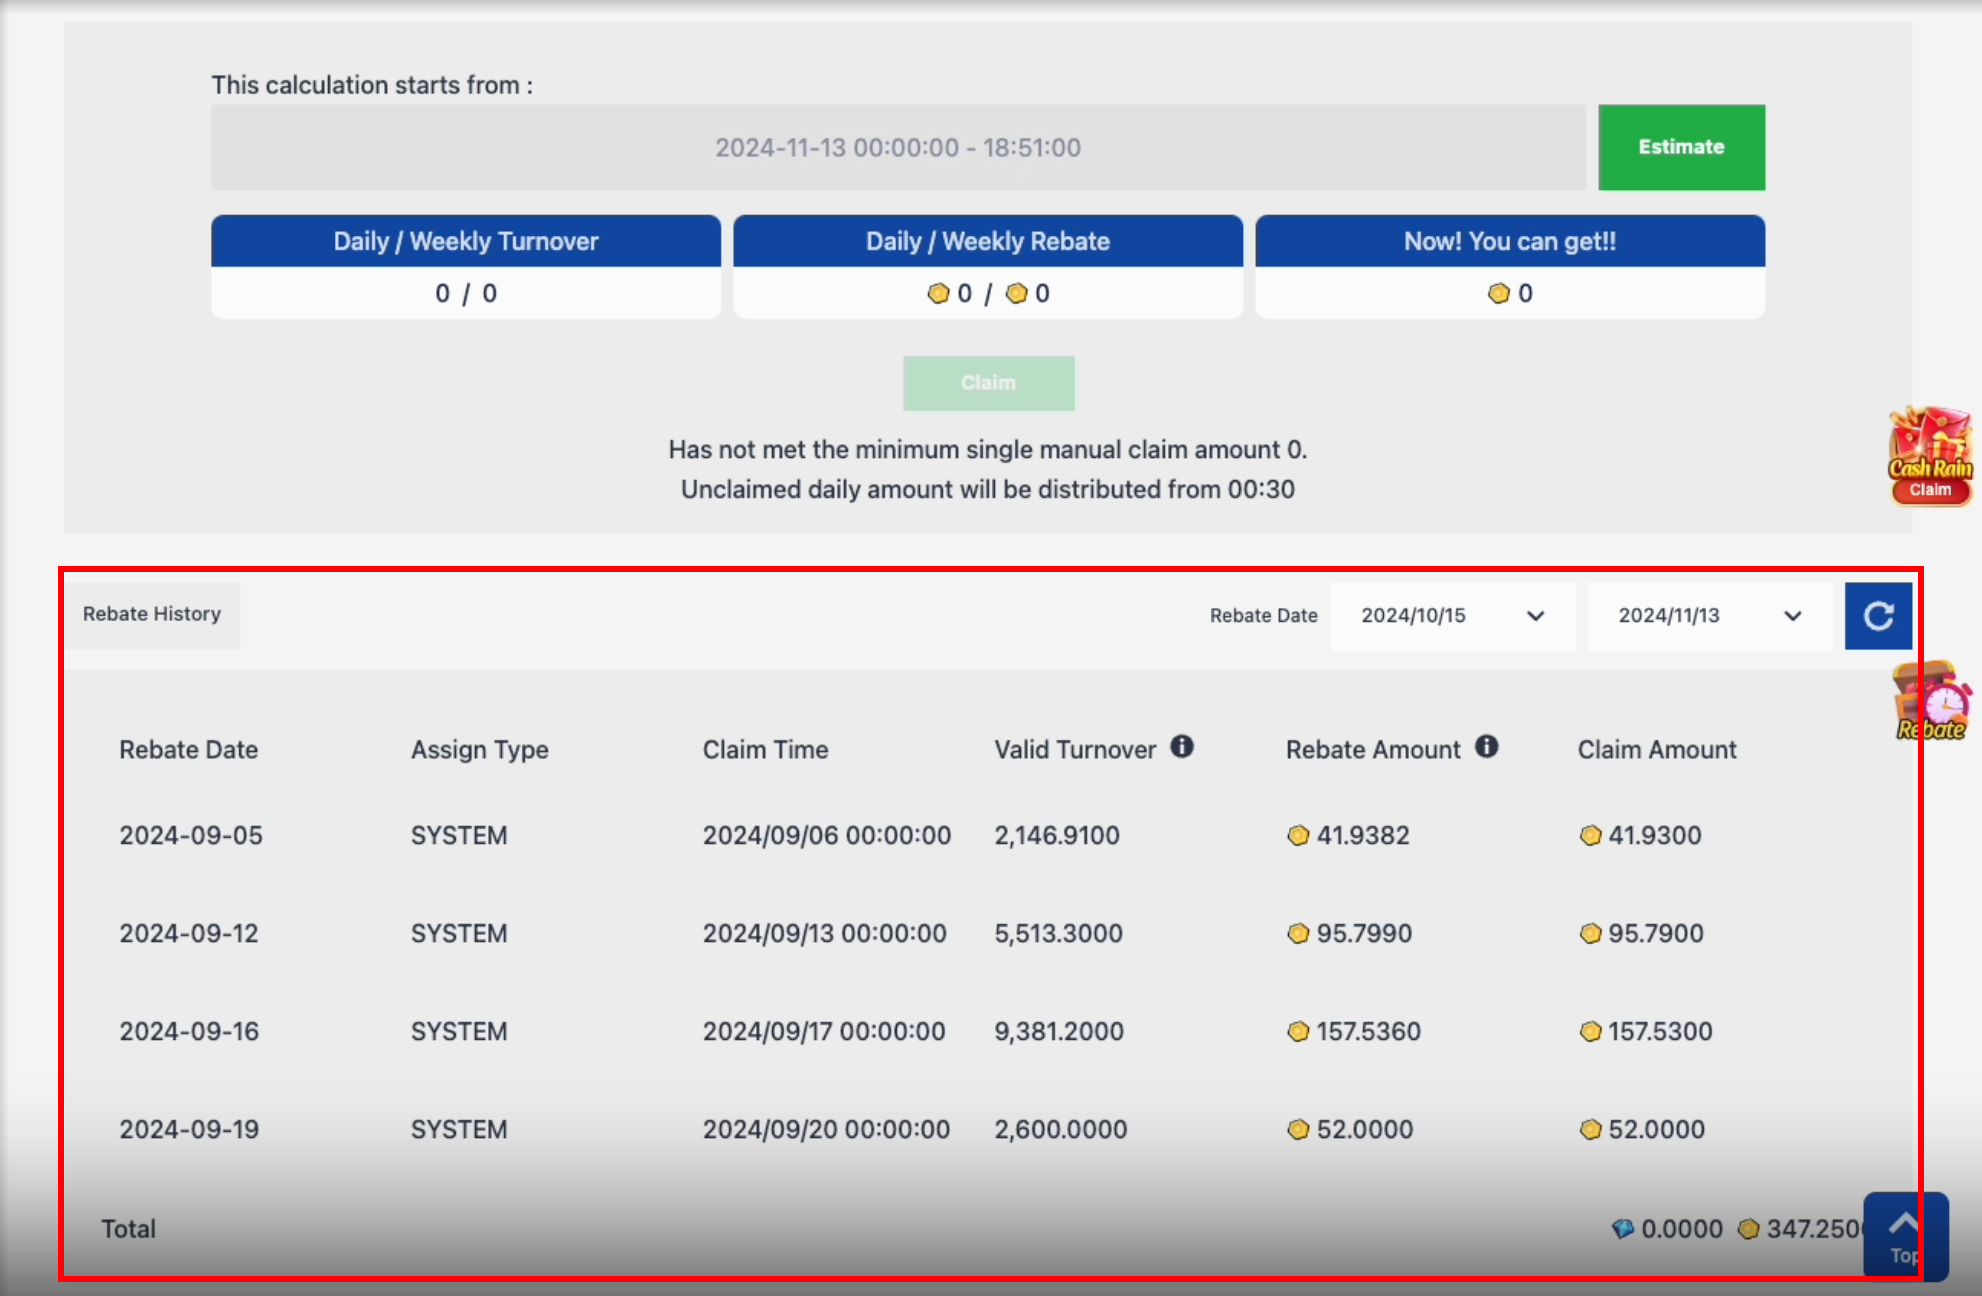Click the blue diamond icon in Total row
The height and width of the screenshot is (1296, 1982).
[1623, 1229]
